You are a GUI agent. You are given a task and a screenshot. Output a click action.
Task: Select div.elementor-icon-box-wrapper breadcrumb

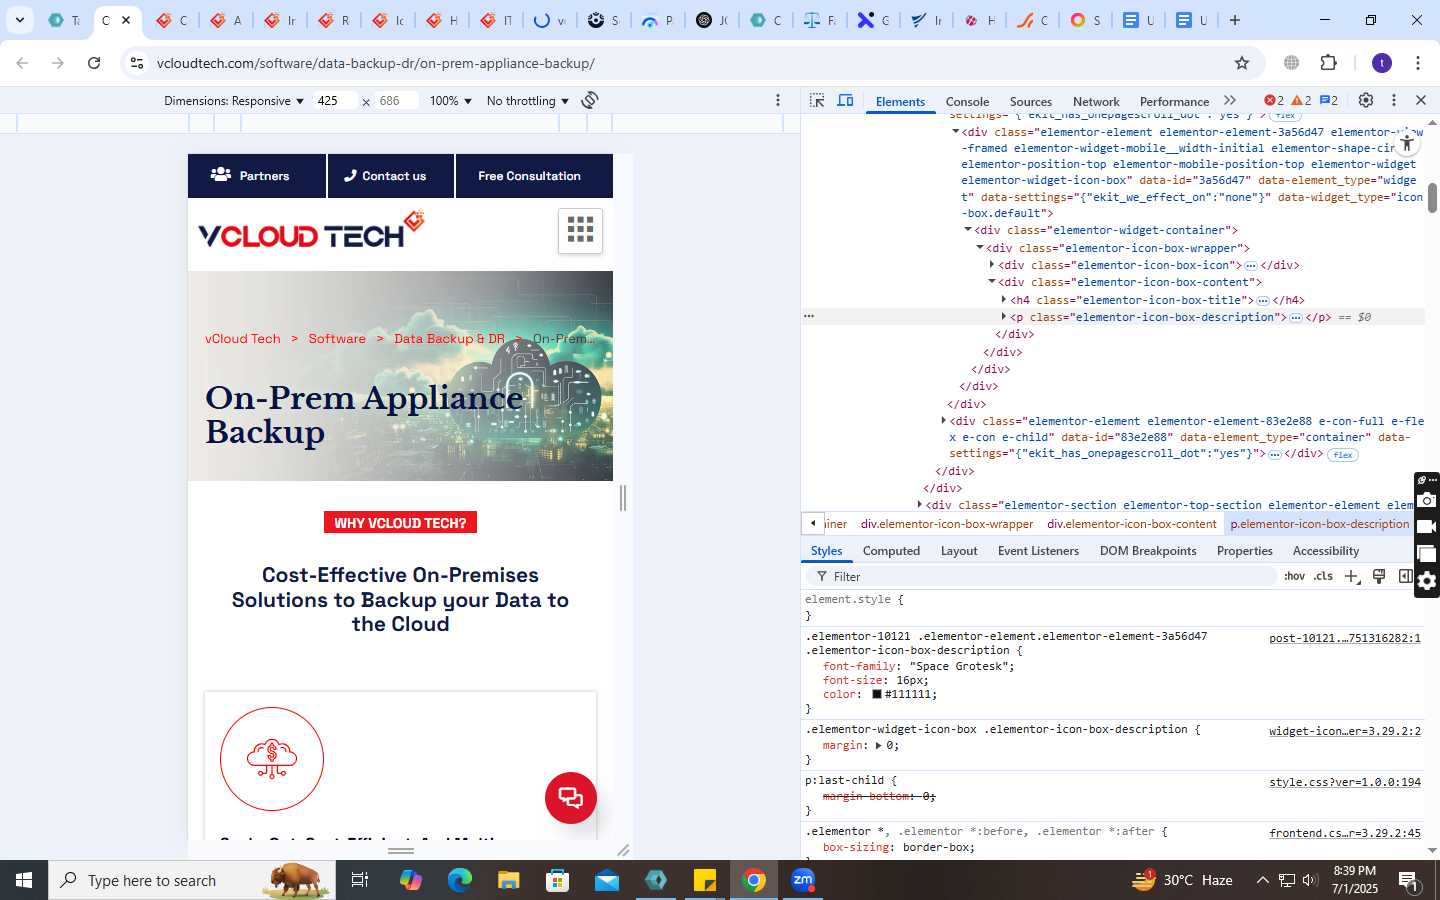[x=947, y=524]
